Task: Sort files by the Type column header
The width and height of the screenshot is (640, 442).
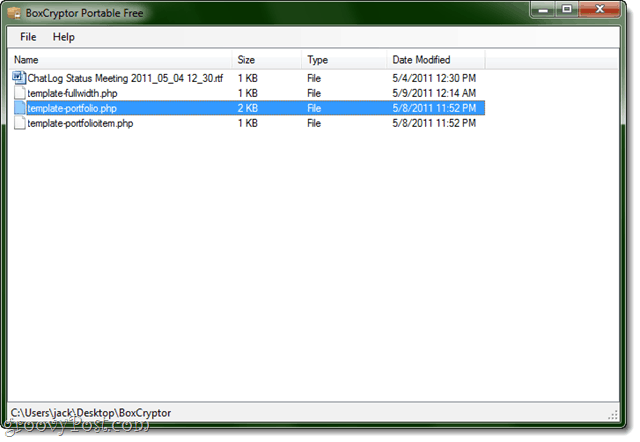Action: coord(344,60)
